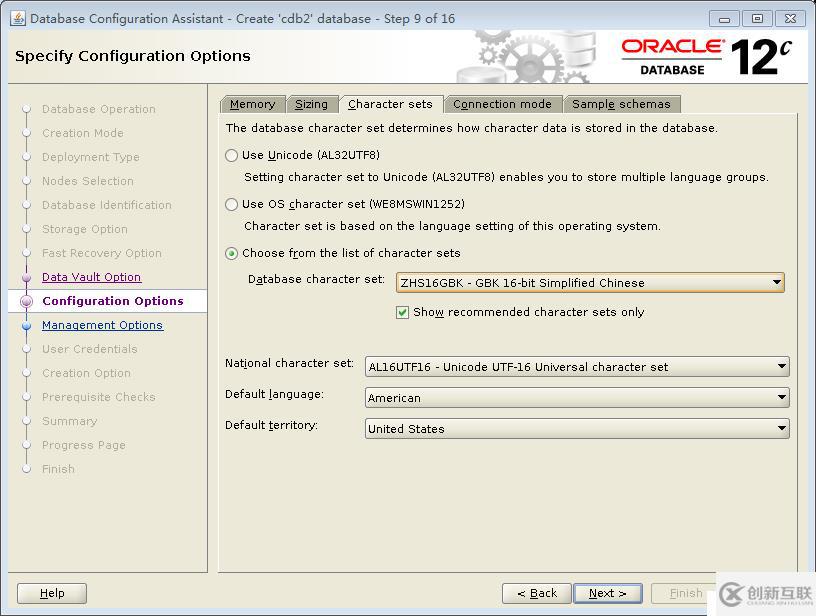The width and height of the screenshot is (816, 616).
Task: Switch to the Sample schemas tab
Action: [621, 104]
